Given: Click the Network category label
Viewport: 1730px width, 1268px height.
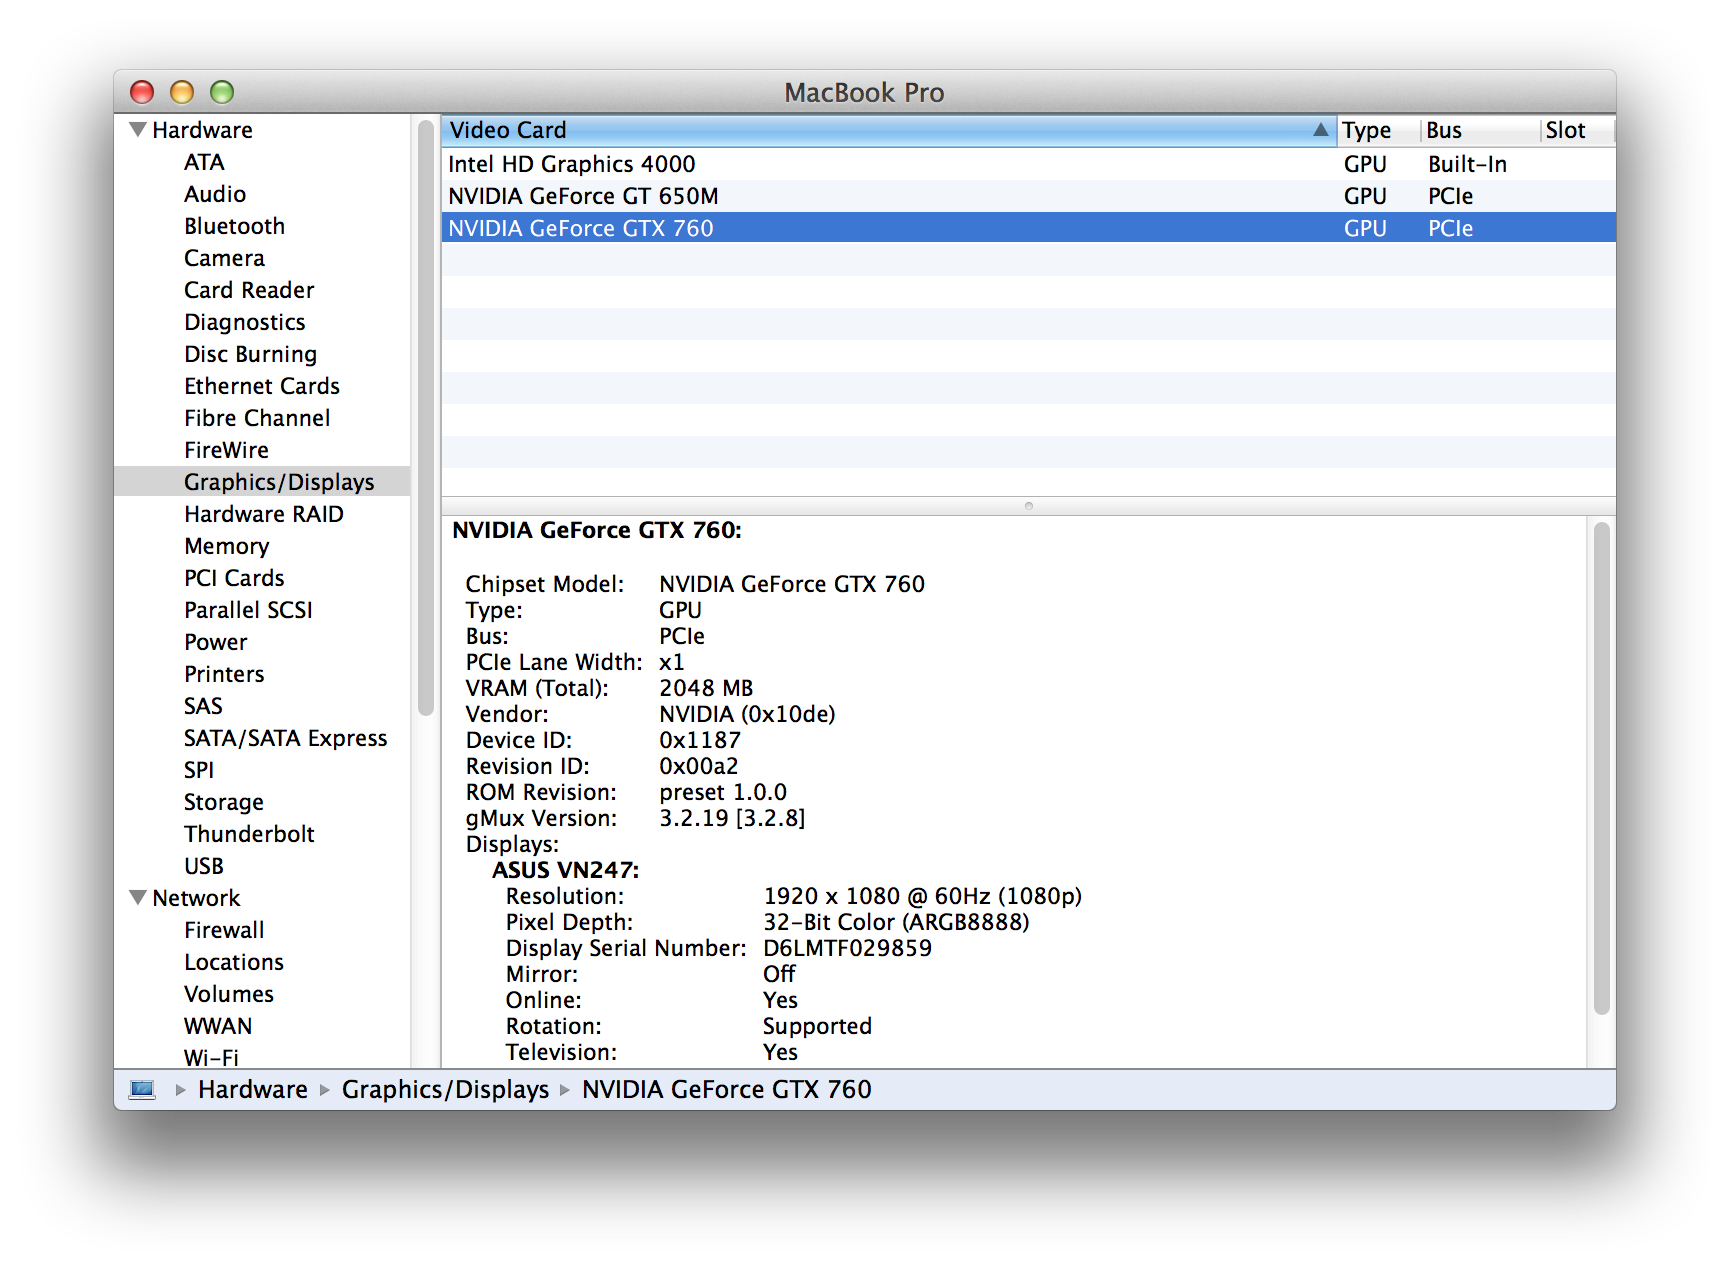Looking at the screenshot, I should pos(196,898).
